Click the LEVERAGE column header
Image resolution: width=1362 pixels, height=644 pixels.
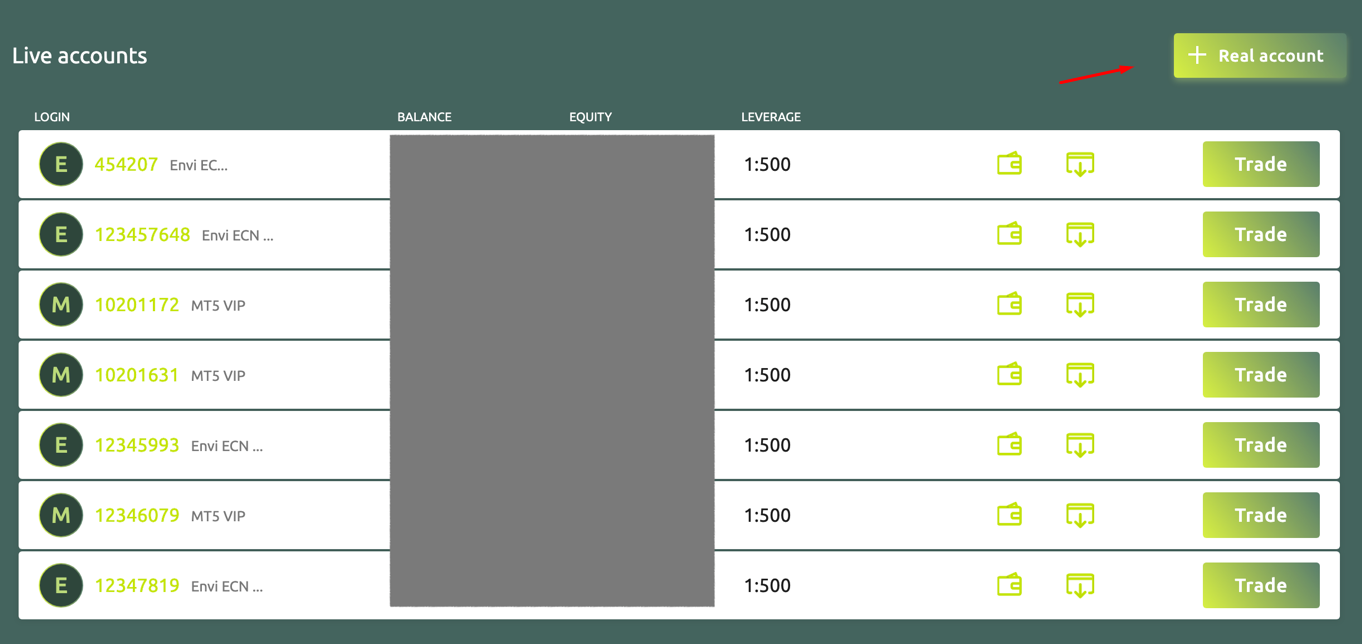tap(771, 117)
